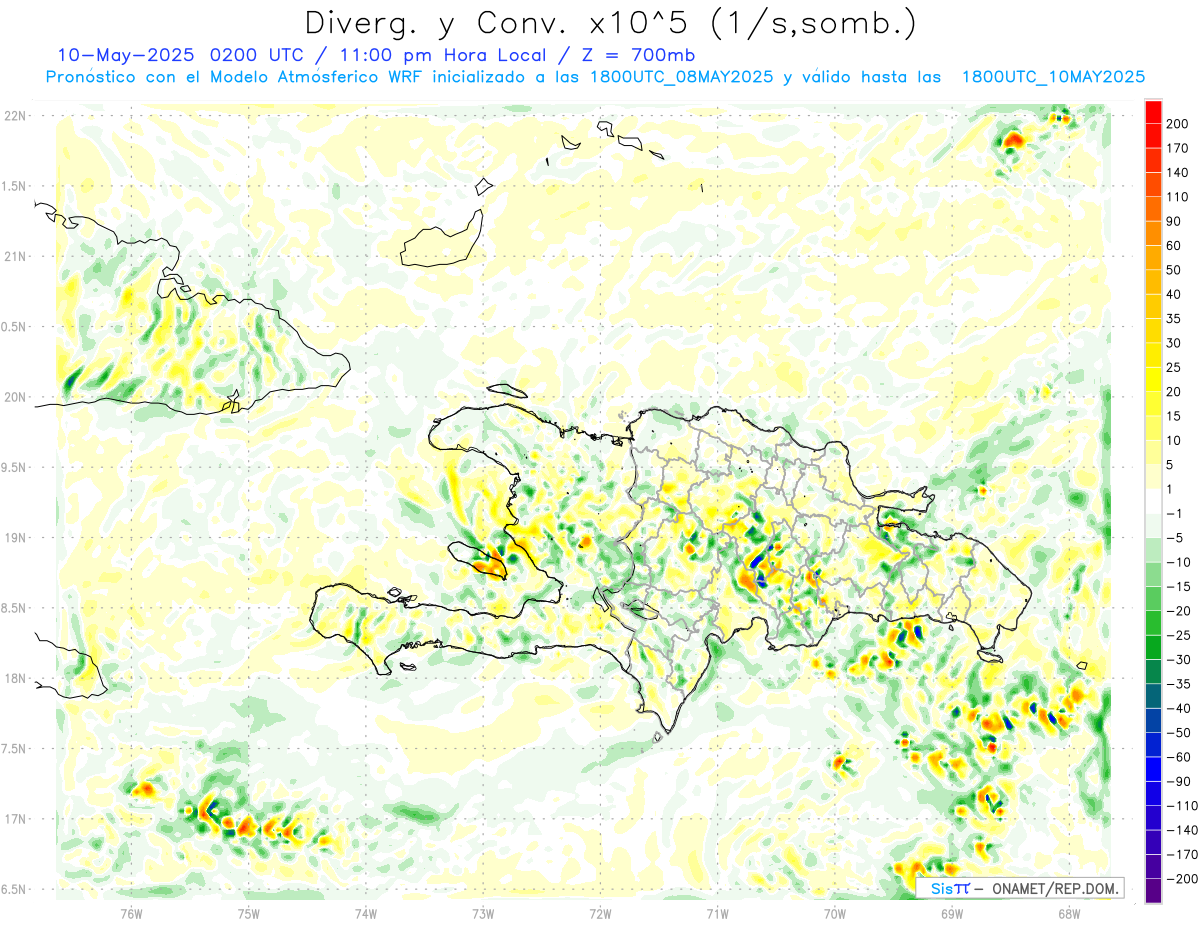Click the '70W' longitude label
This screenshot has width=1200, height=927.
[x=835, y=913]
